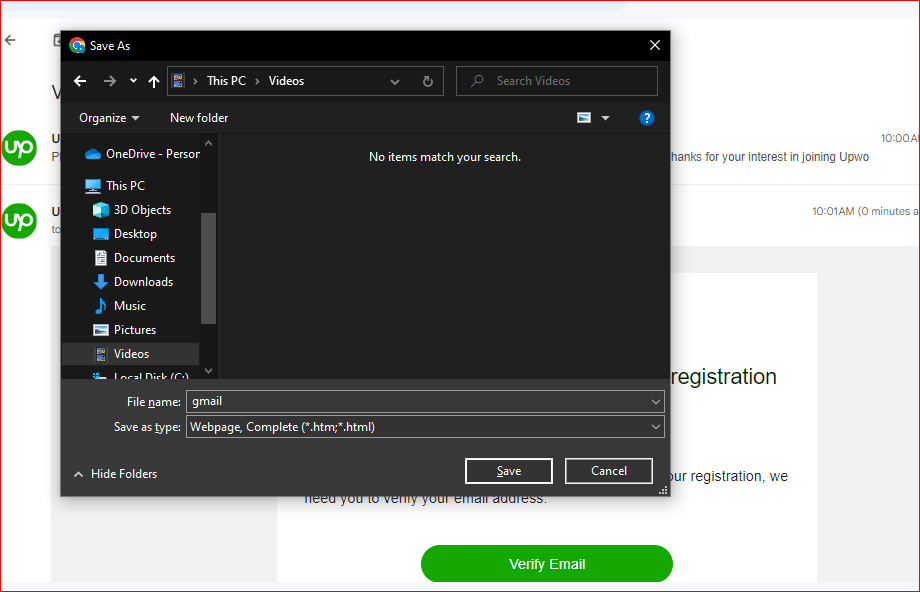Click navigation pane scroll down arrow

(x=208, y=371)
